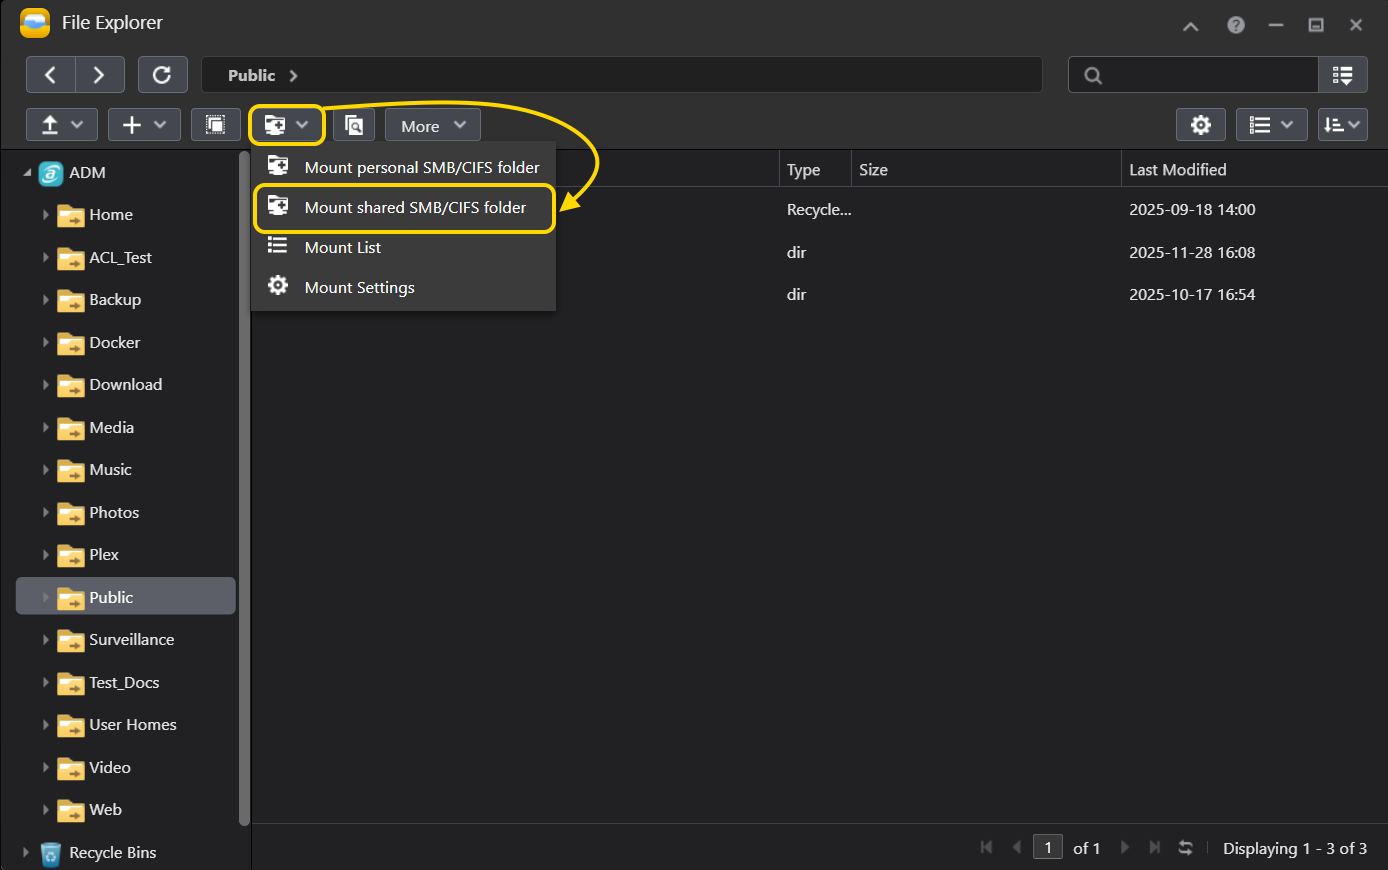Open the File Explorer help icon
1388x870 pixels.
click(1236, 25)
